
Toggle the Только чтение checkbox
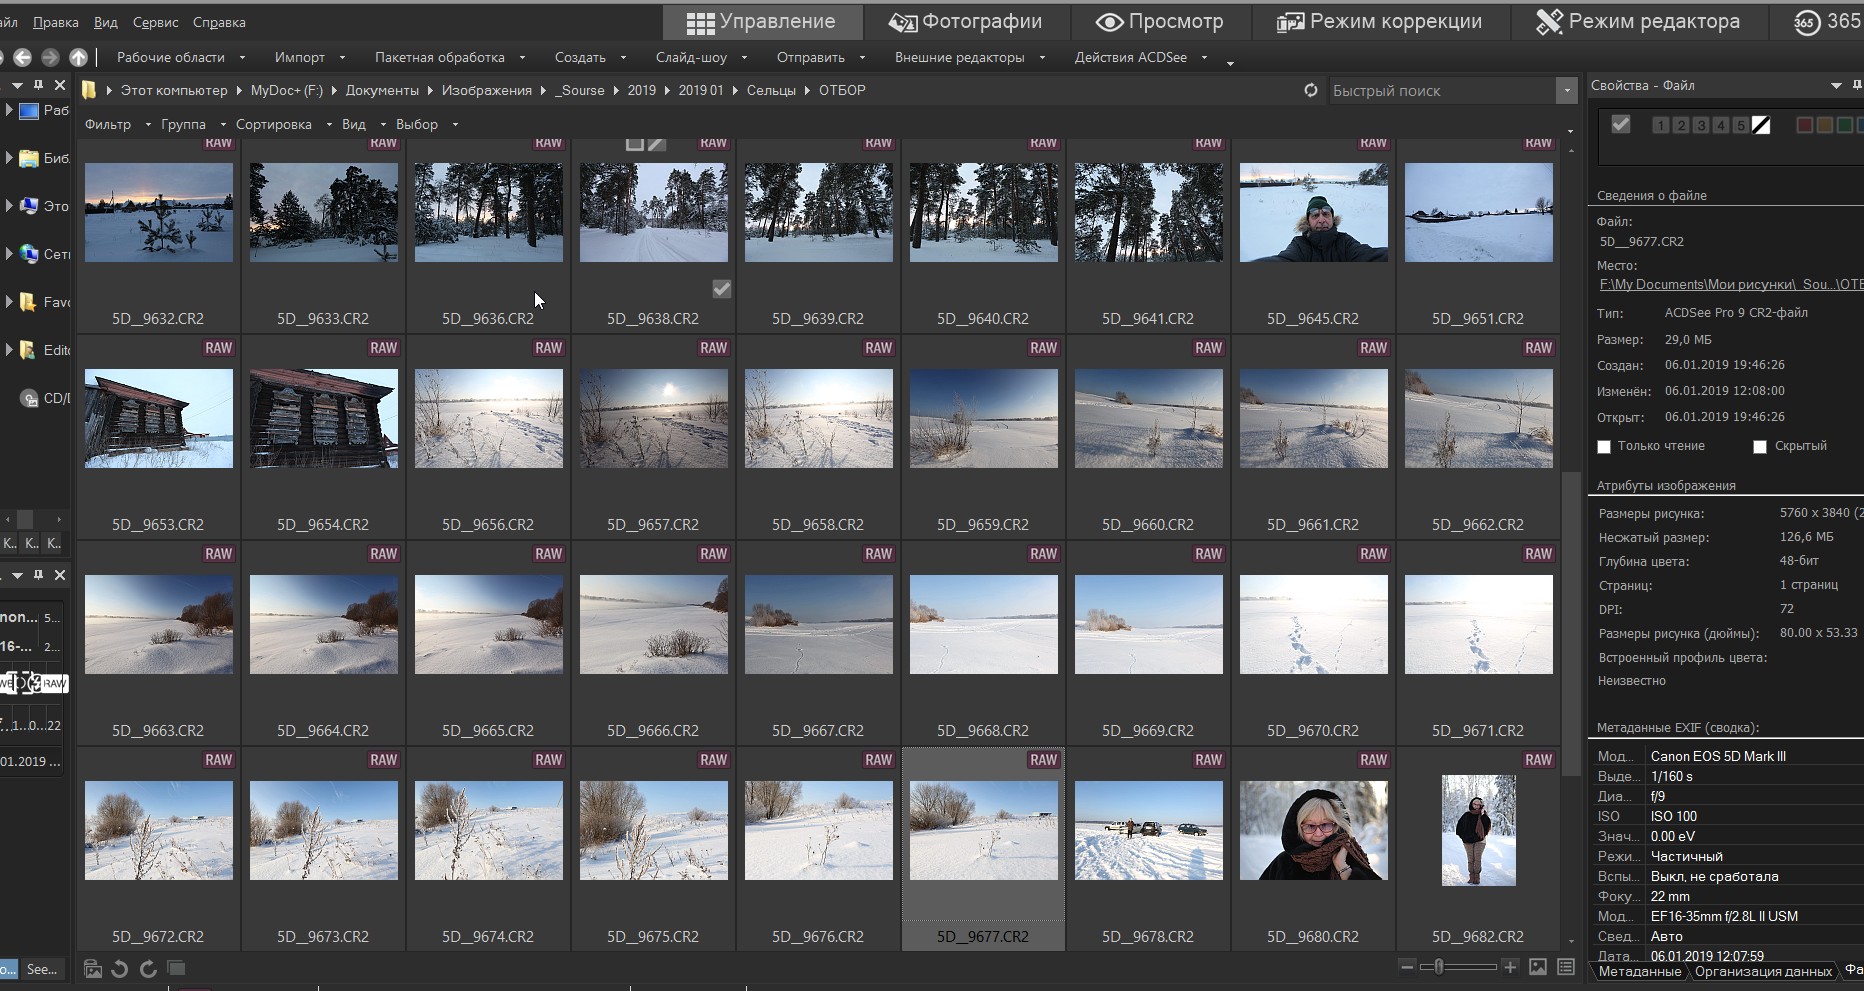pyautogui.click(x=1604, y=447)
